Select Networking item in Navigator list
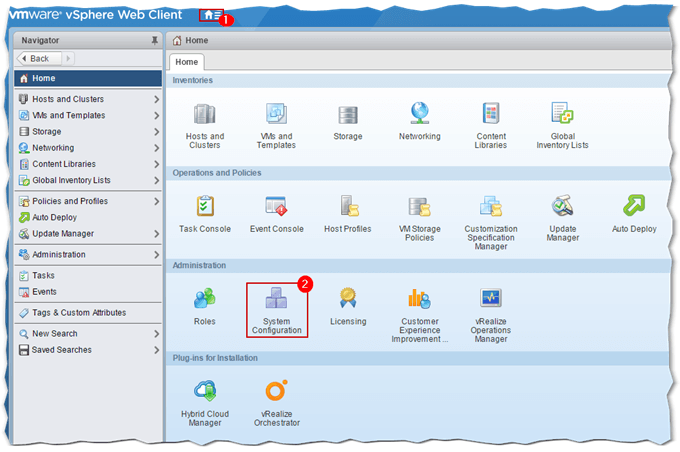The height and width of the screenshot is (452, 680). 88,148
